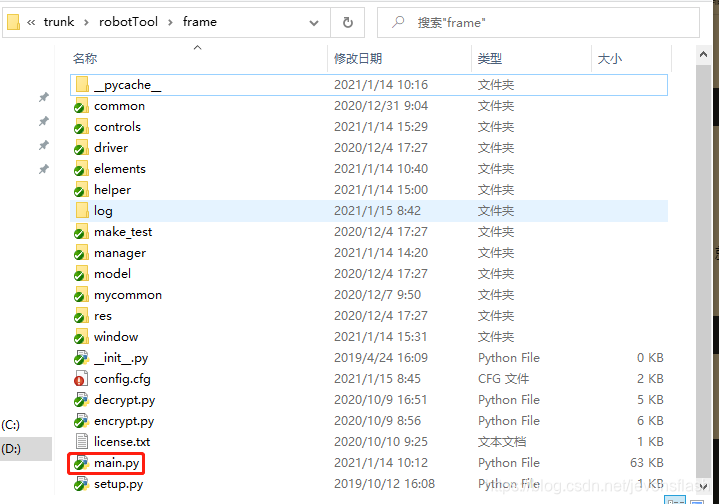Select the file name __init__.py
719x504 pixels.
pyautogui.click(x=121, y=358)
